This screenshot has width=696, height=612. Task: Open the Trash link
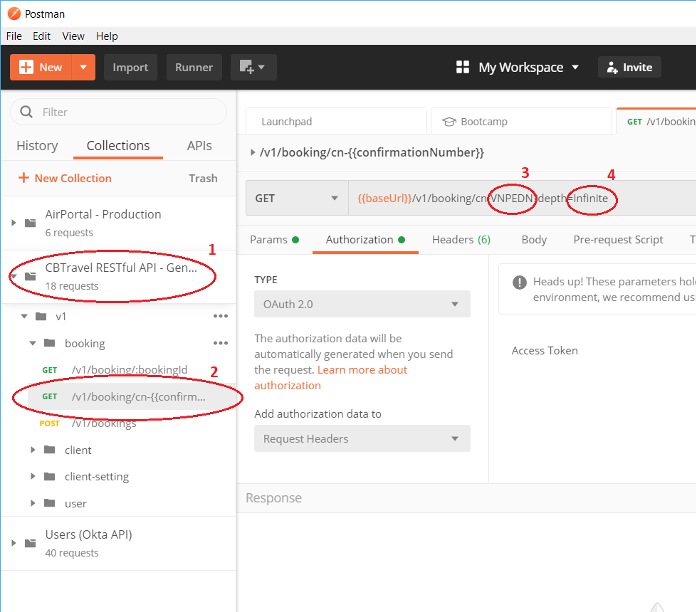[203, 178]
